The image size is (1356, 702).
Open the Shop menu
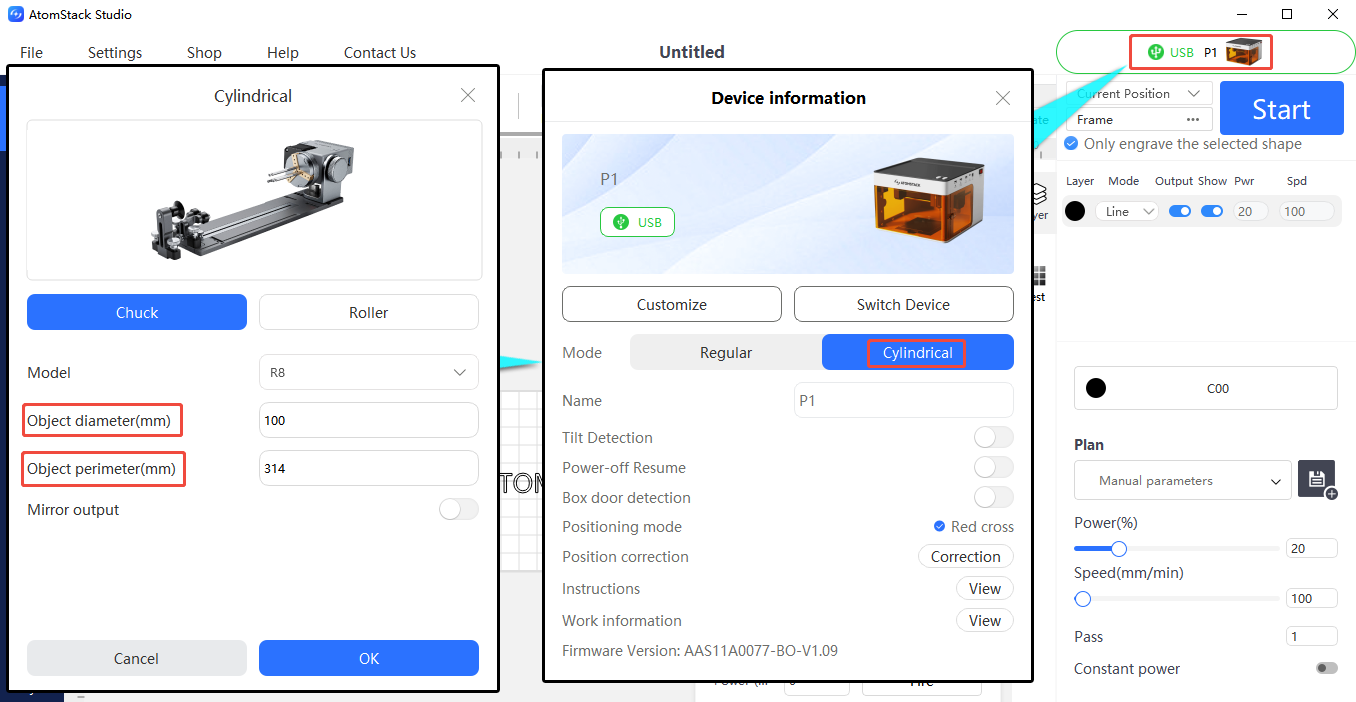204,52
